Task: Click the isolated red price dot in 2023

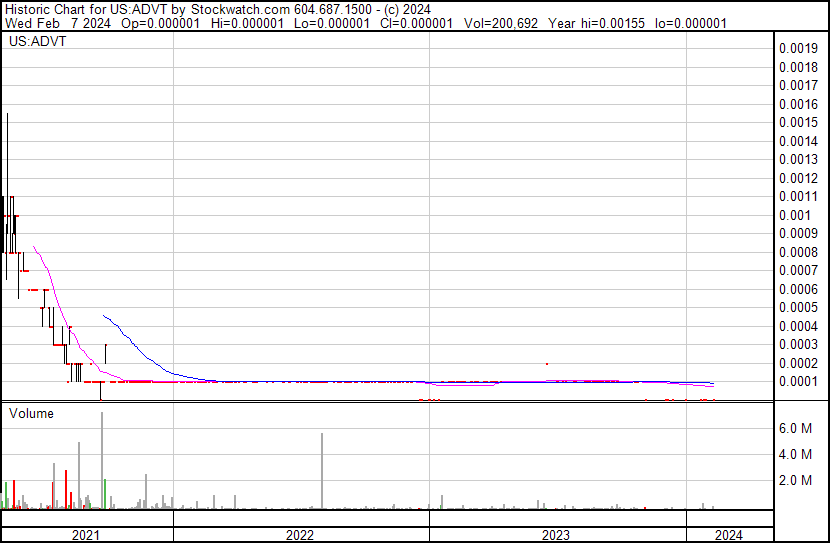Action: click(547, 364)
